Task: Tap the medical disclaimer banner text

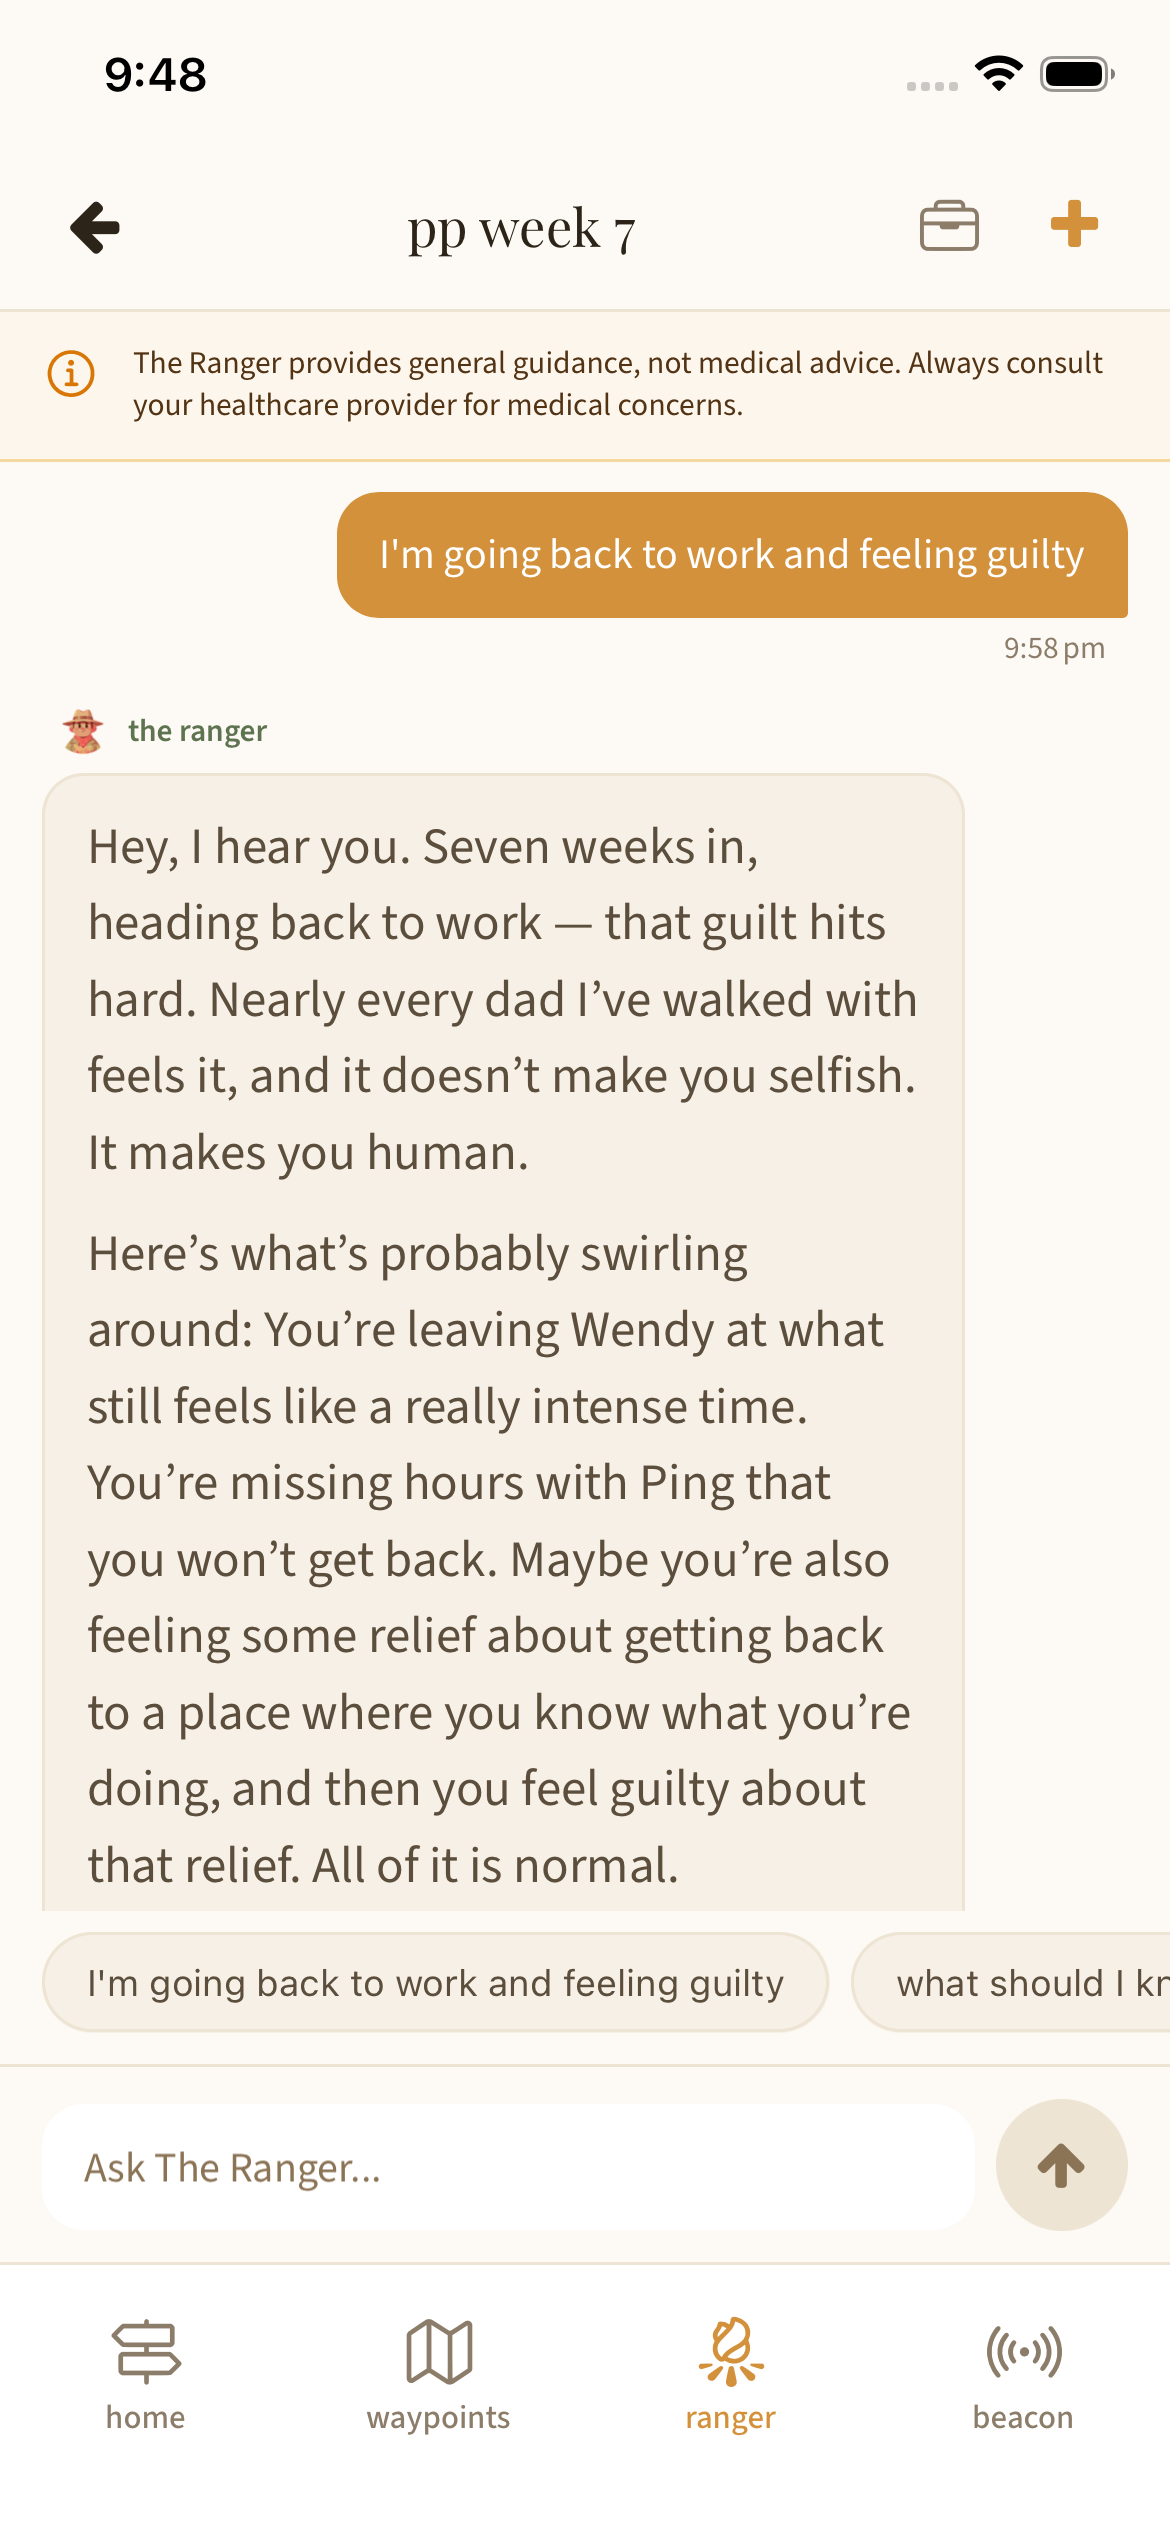Action: (619, 385)
